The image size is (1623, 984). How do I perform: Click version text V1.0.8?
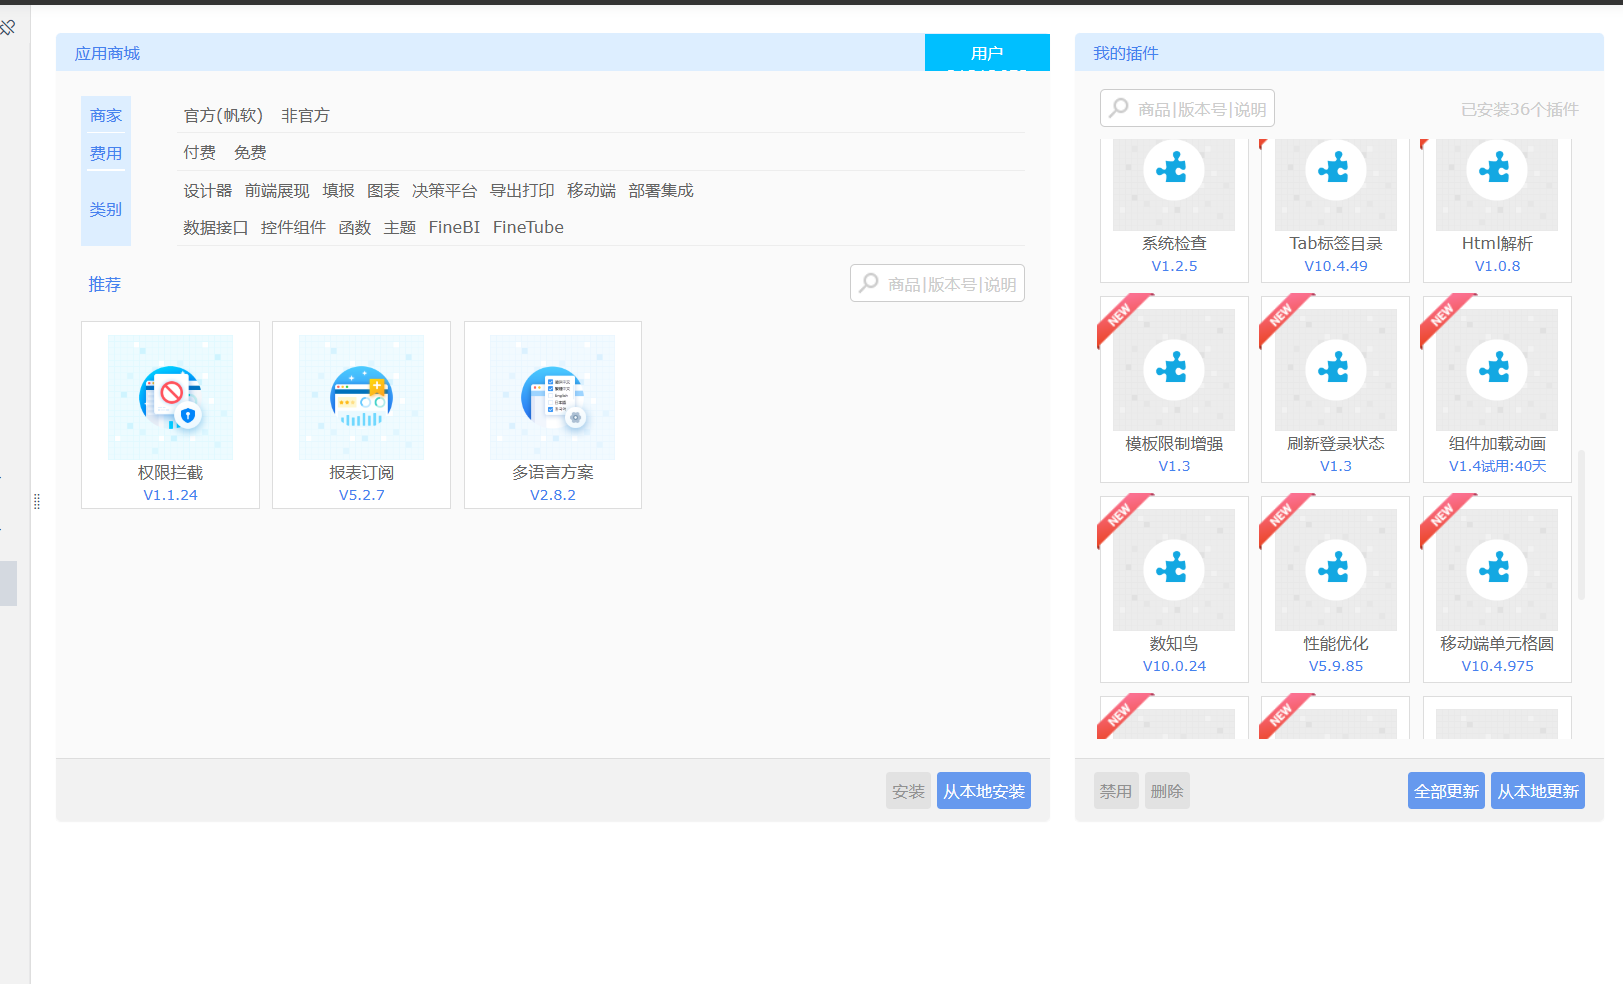pos(1497,266)
